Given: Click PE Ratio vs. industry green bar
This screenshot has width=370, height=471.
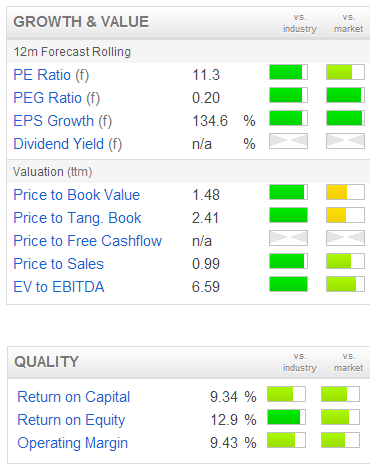Looking at the screenshot, I should tap(288, 72).
